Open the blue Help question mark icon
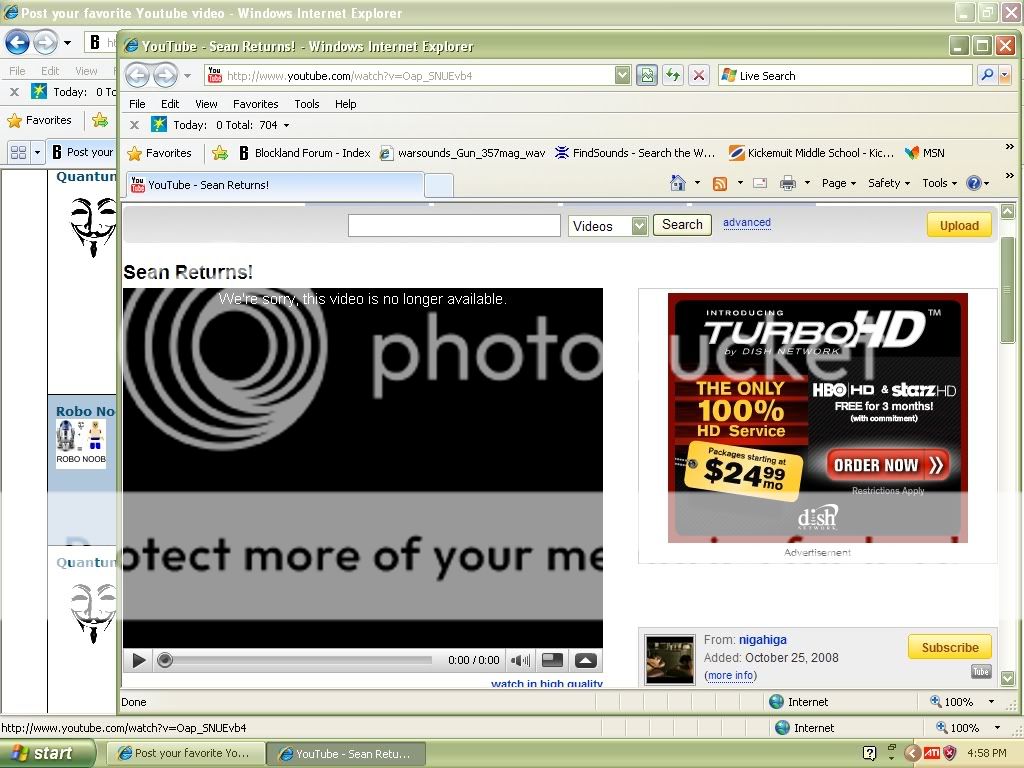 973,184
